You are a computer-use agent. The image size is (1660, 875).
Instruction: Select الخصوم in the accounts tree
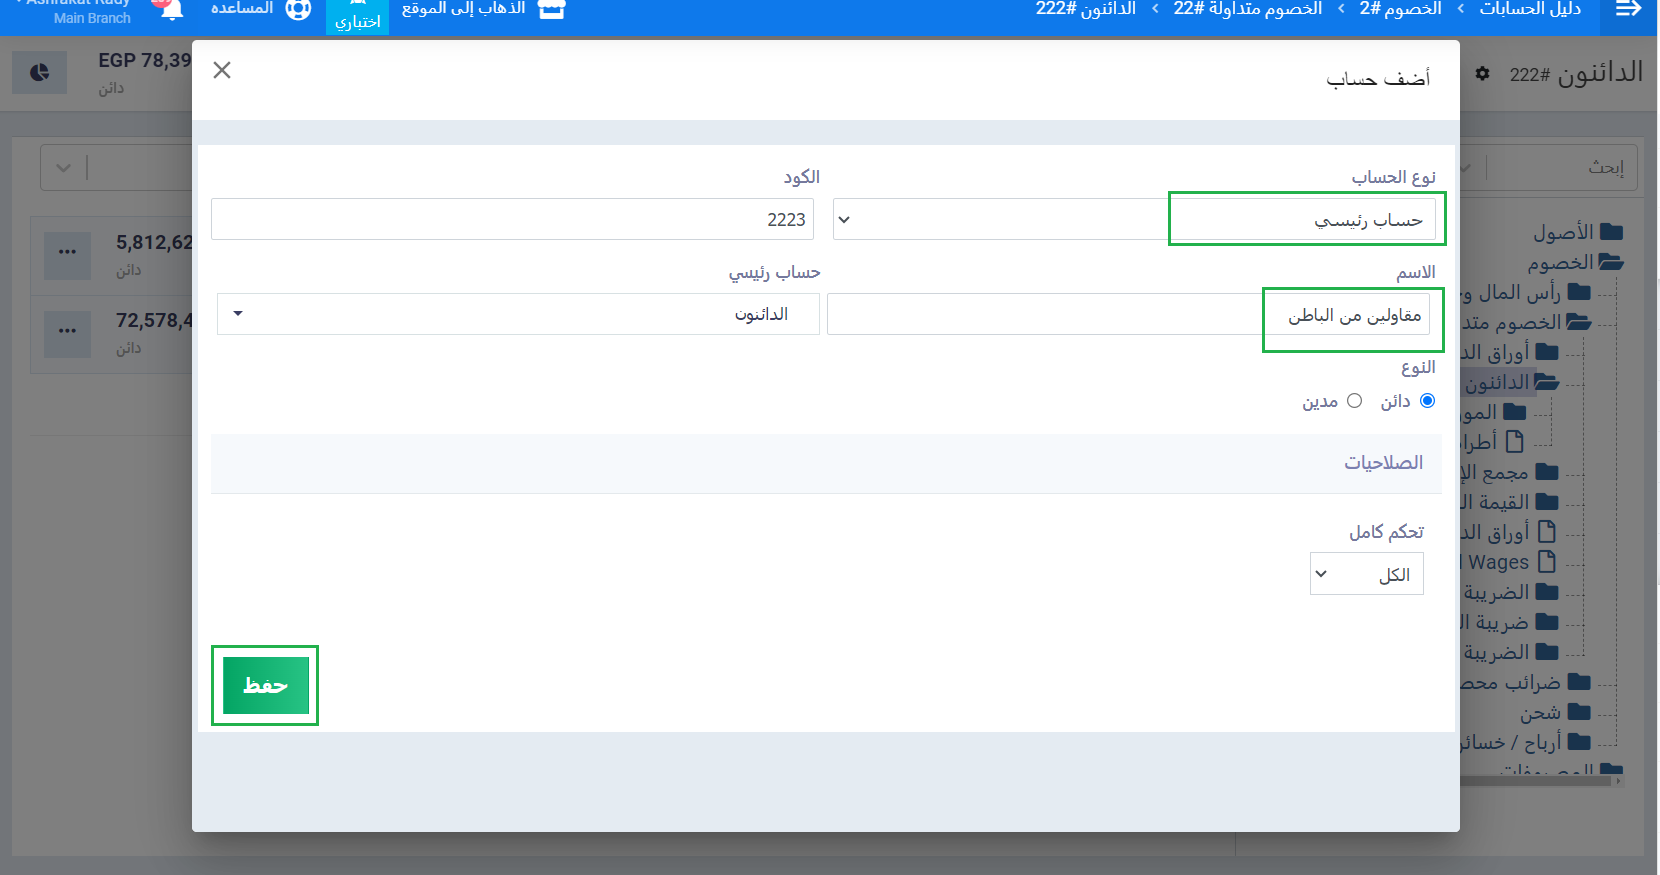(x=1560, y=263)
